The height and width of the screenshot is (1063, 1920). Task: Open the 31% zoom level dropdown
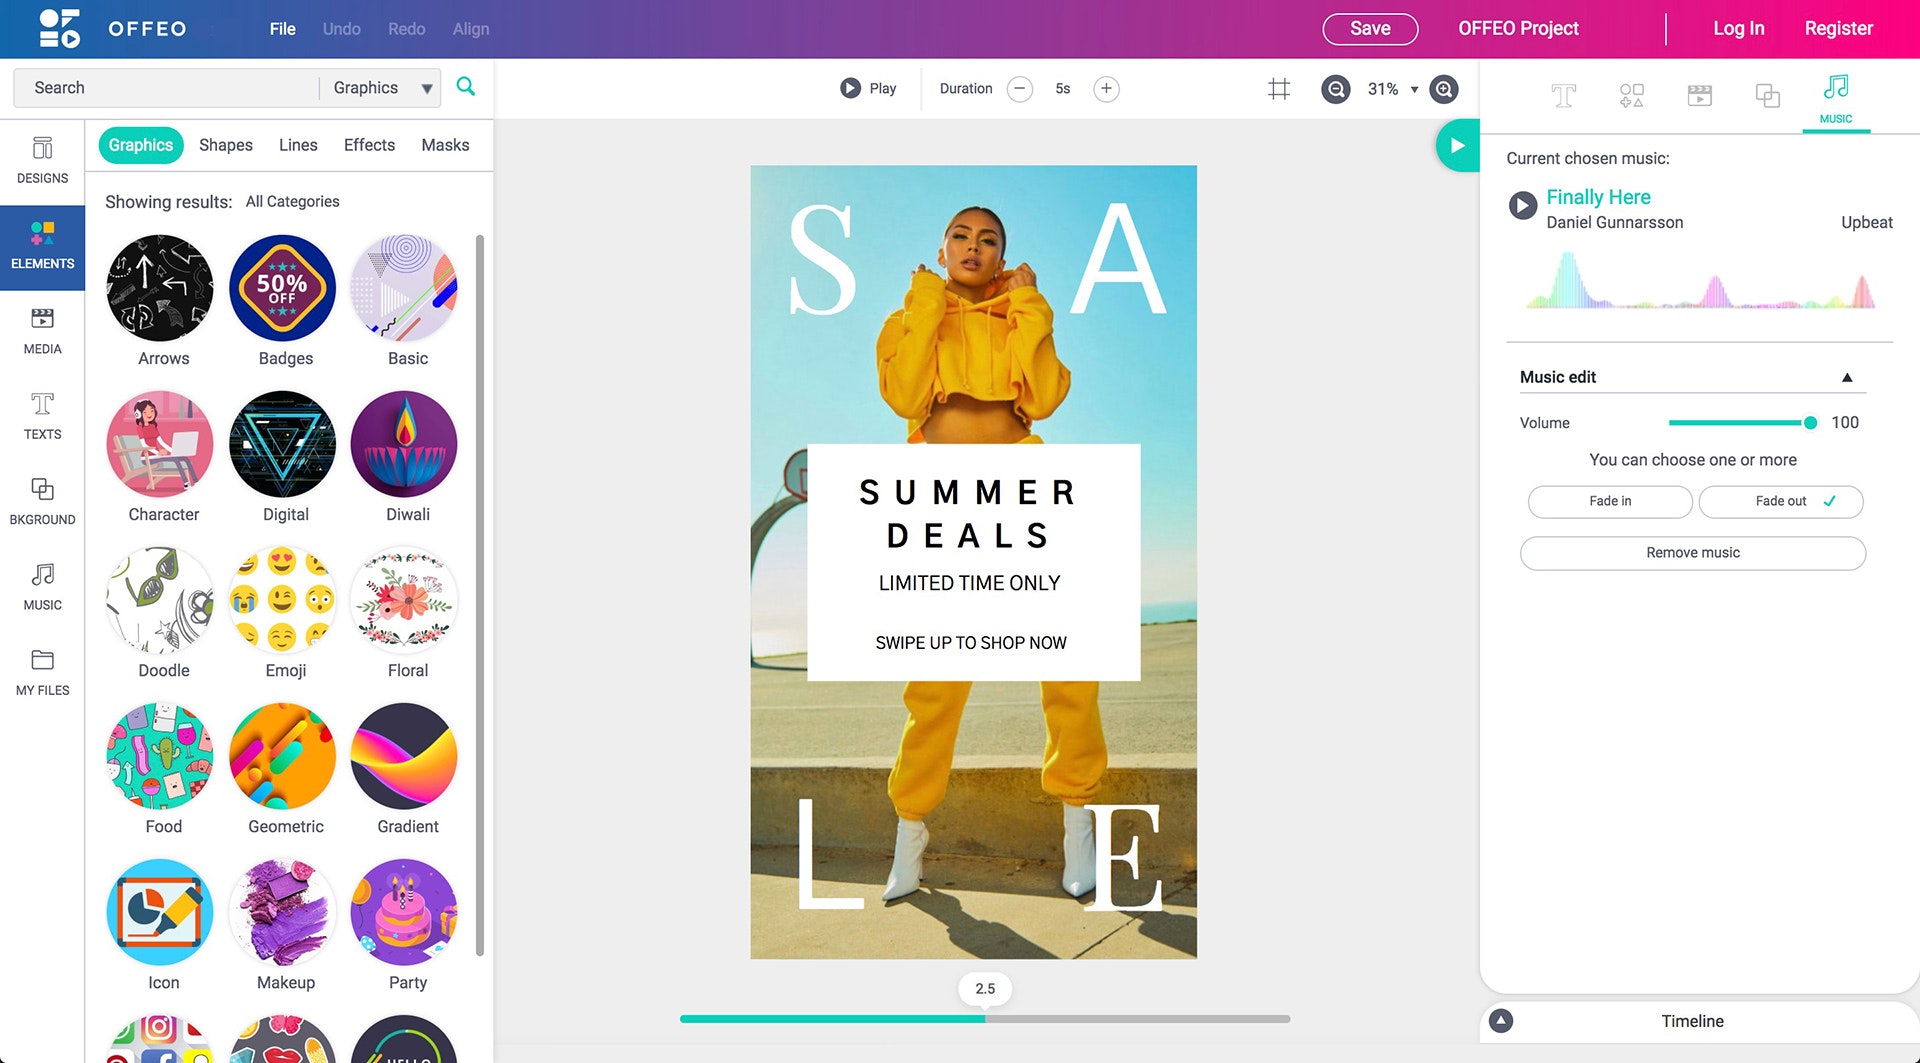1392,89
